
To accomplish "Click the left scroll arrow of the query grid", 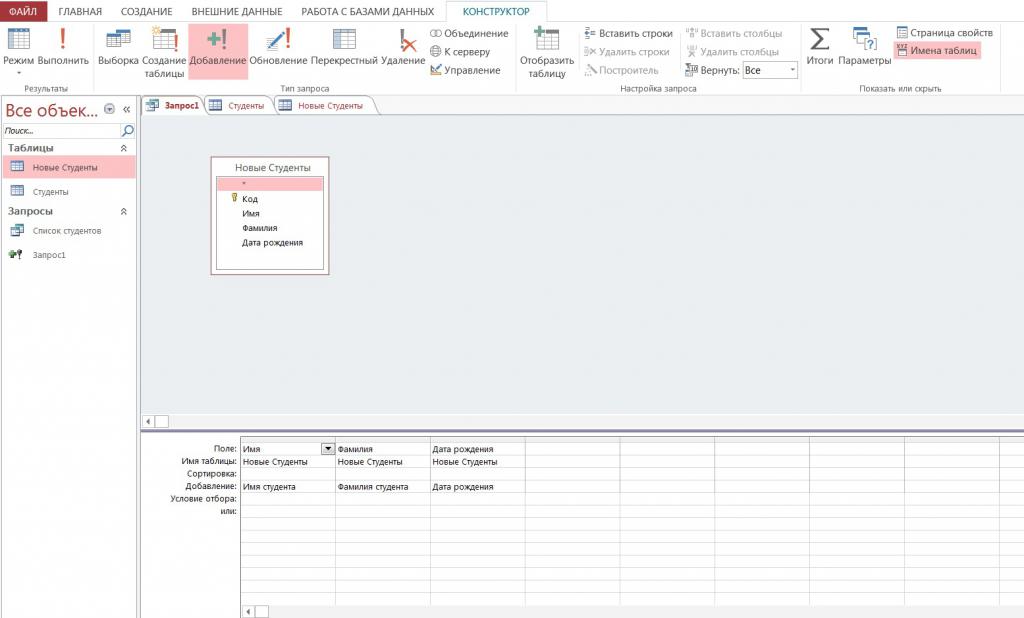I will click(x=248, y=611).
